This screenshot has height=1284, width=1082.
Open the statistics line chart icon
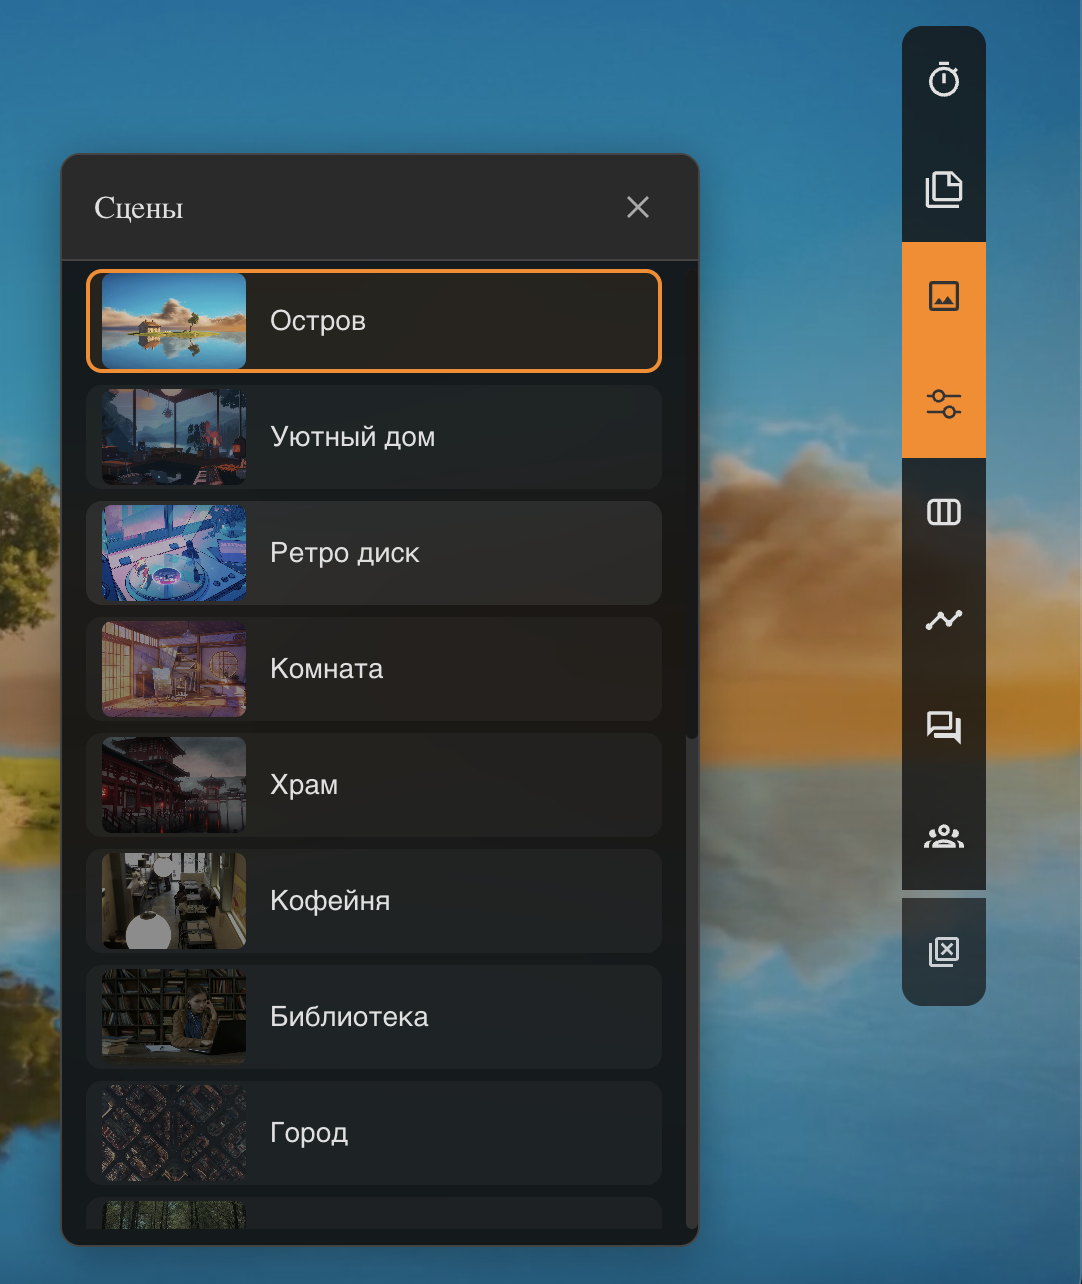tap(944, 620)
